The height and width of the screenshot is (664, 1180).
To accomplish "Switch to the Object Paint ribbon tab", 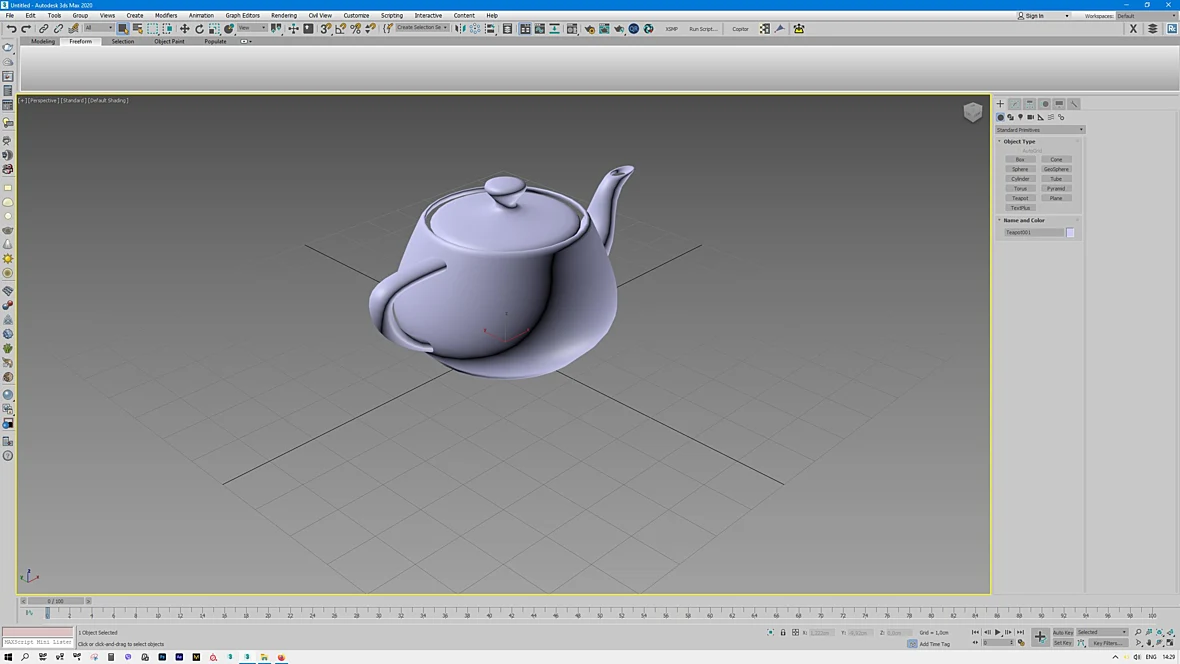I will (169, 41).
